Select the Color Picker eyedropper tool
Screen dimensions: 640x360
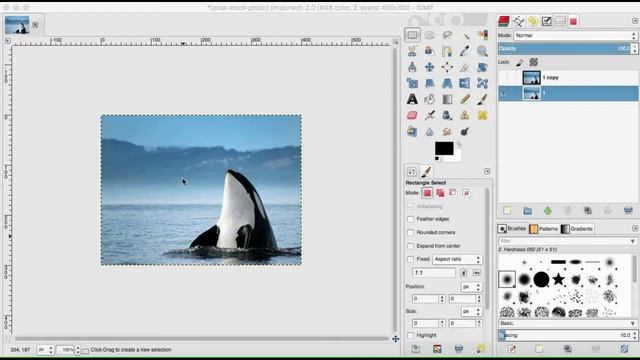point(465,51)
